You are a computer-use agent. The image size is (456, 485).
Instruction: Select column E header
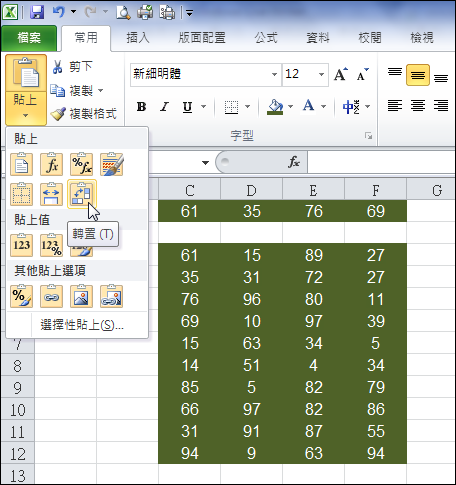[313, 191]
